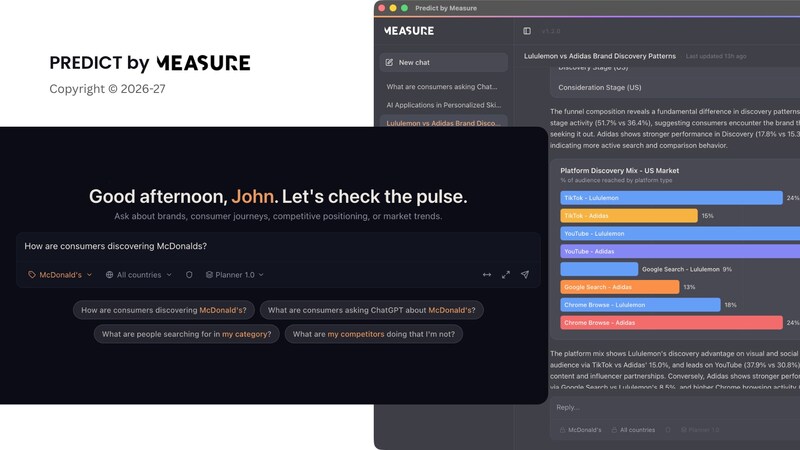This screenshot has width=800, height=450.
Task: Click the globe icon beside All countries
Action: point(109,274)
